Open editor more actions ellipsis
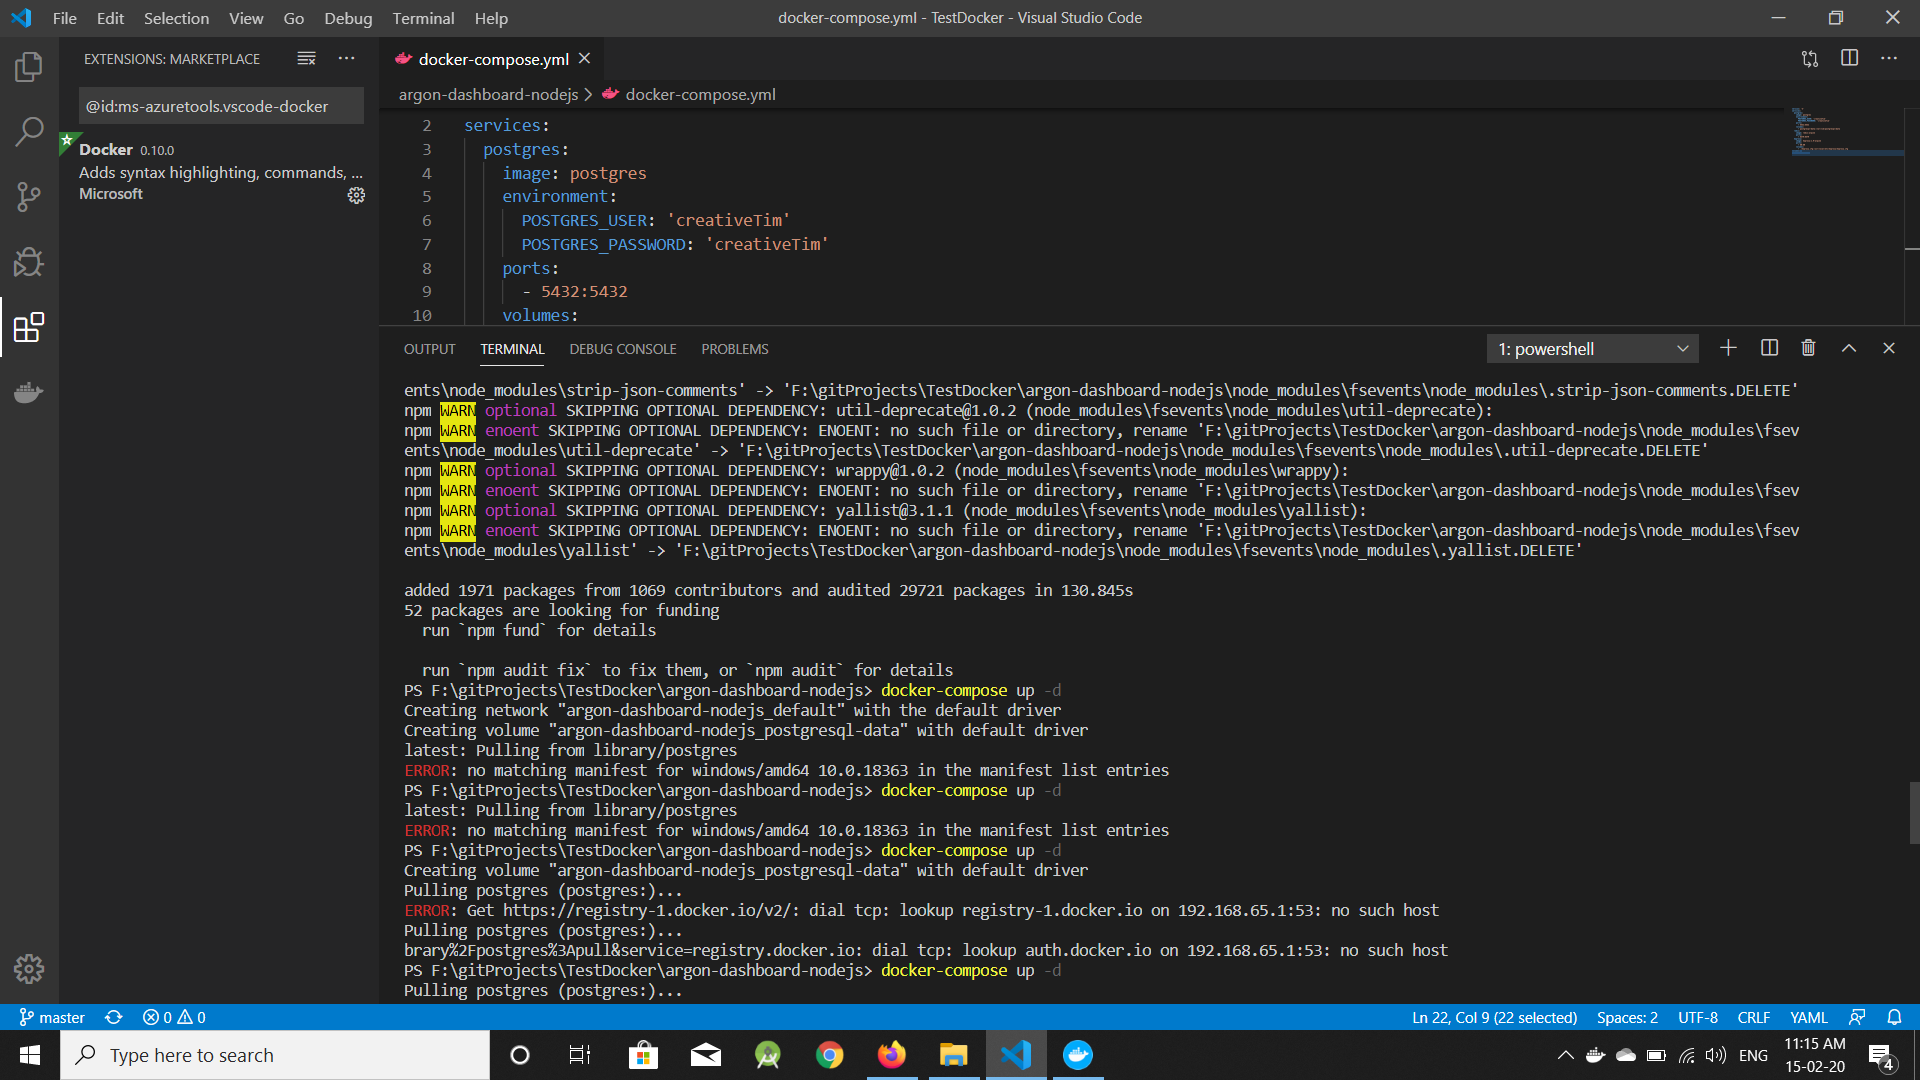This screenshot has width=1920, height=1080. tap(1889, 59)
